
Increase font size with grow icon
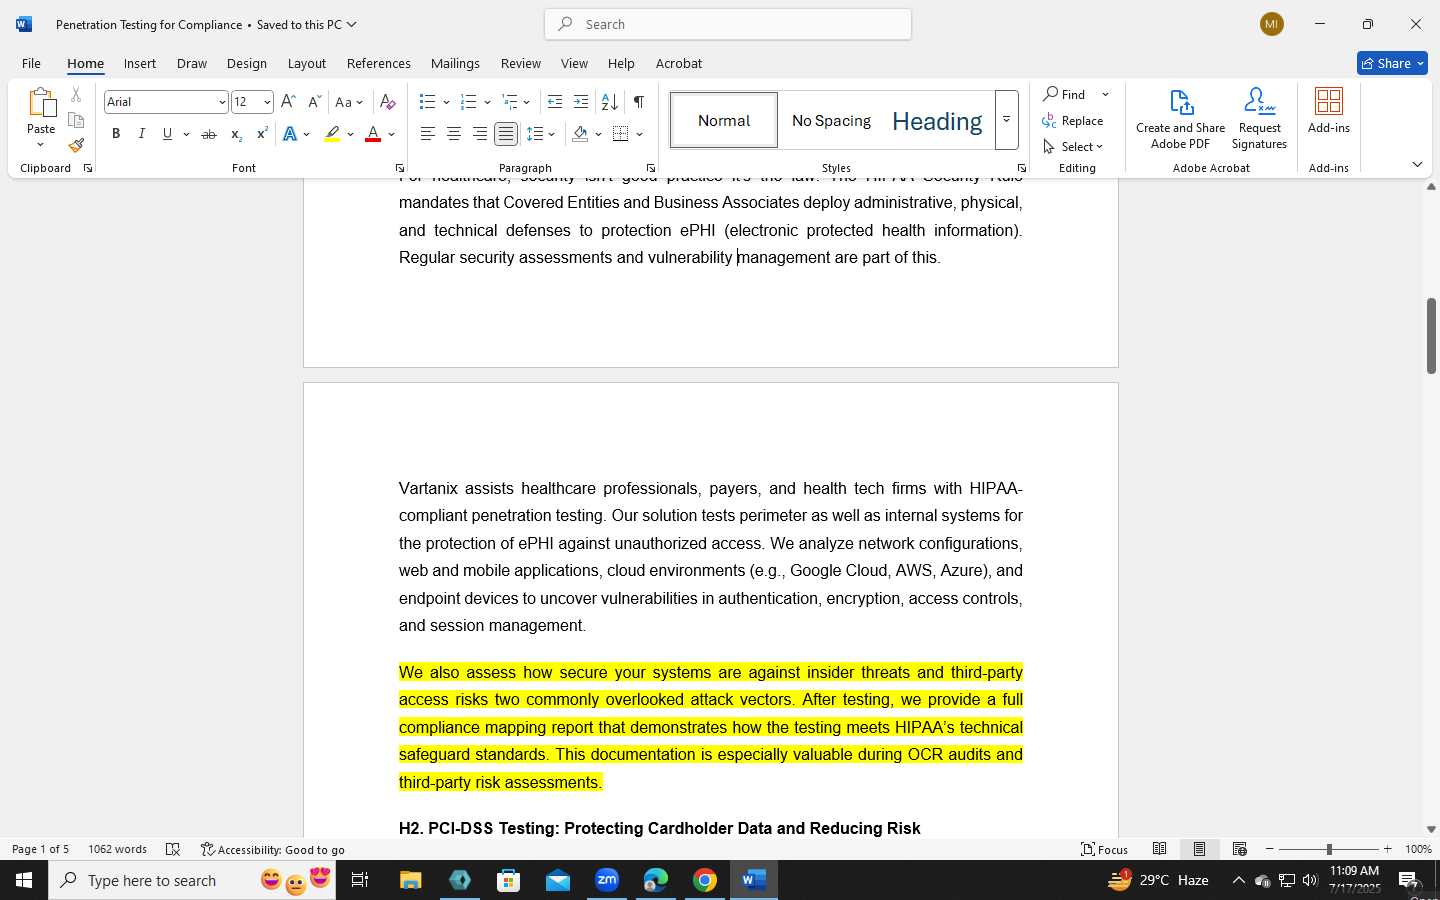288,102
